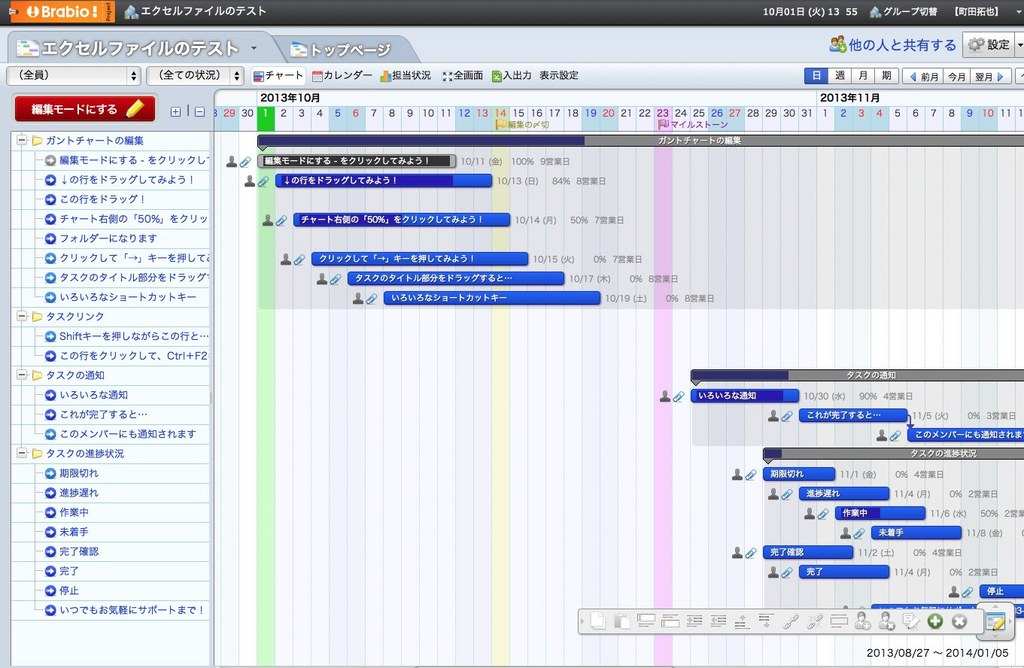Select the 担当状況 view tab
The width and height of the screenshot is (1024, 668).
[406, 76]
